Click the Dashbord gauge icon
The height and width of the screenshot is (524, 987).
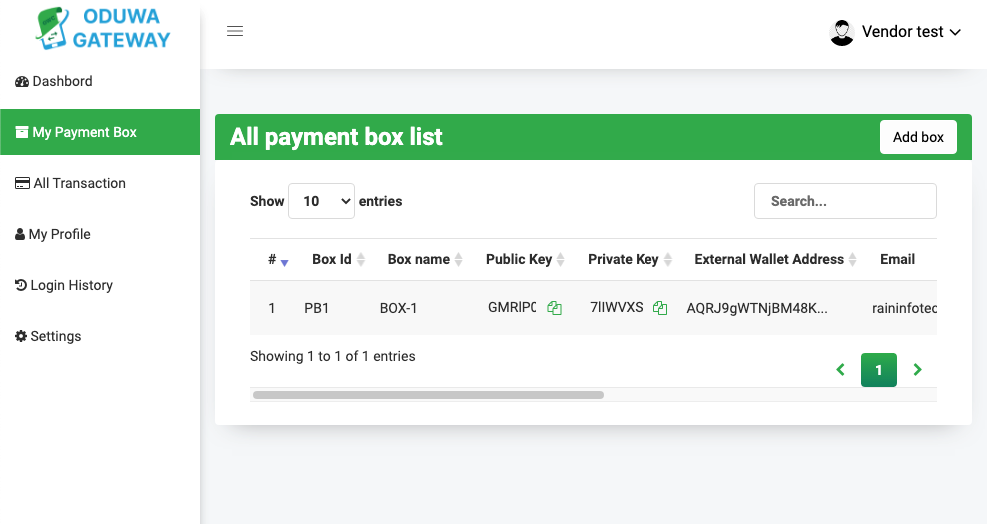22,81
